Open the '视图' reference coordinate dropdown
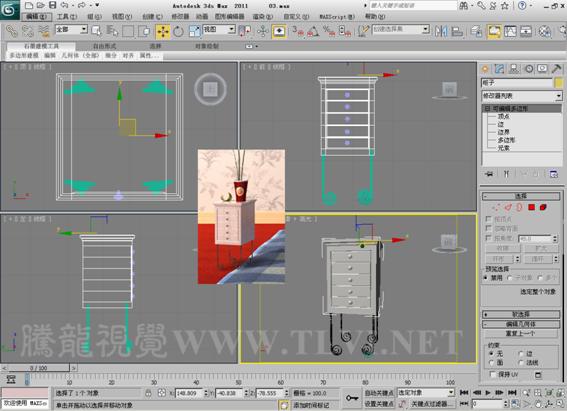This screenshot has height=411, width=567. pos(219,29)
